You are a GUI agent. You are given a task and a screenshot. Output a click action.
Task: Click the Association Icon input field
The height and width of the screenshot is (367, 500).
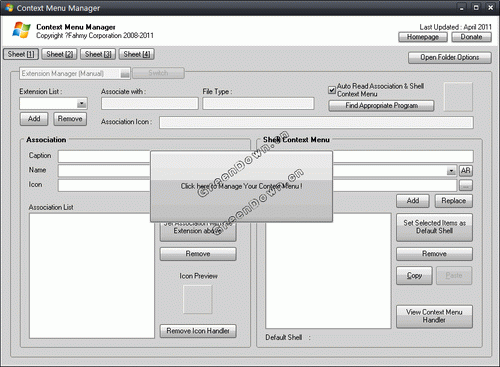(316, 122)
